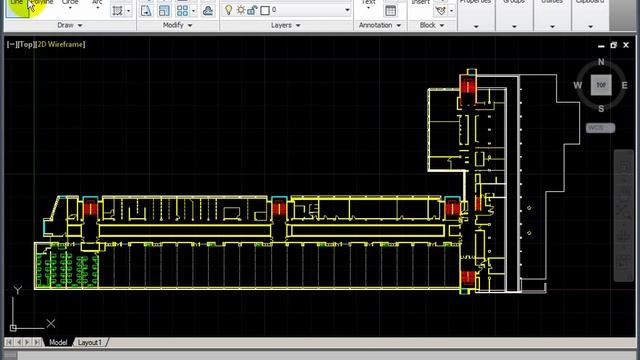
Task: Expand the Draw panel
Action: tap(70, 25)
